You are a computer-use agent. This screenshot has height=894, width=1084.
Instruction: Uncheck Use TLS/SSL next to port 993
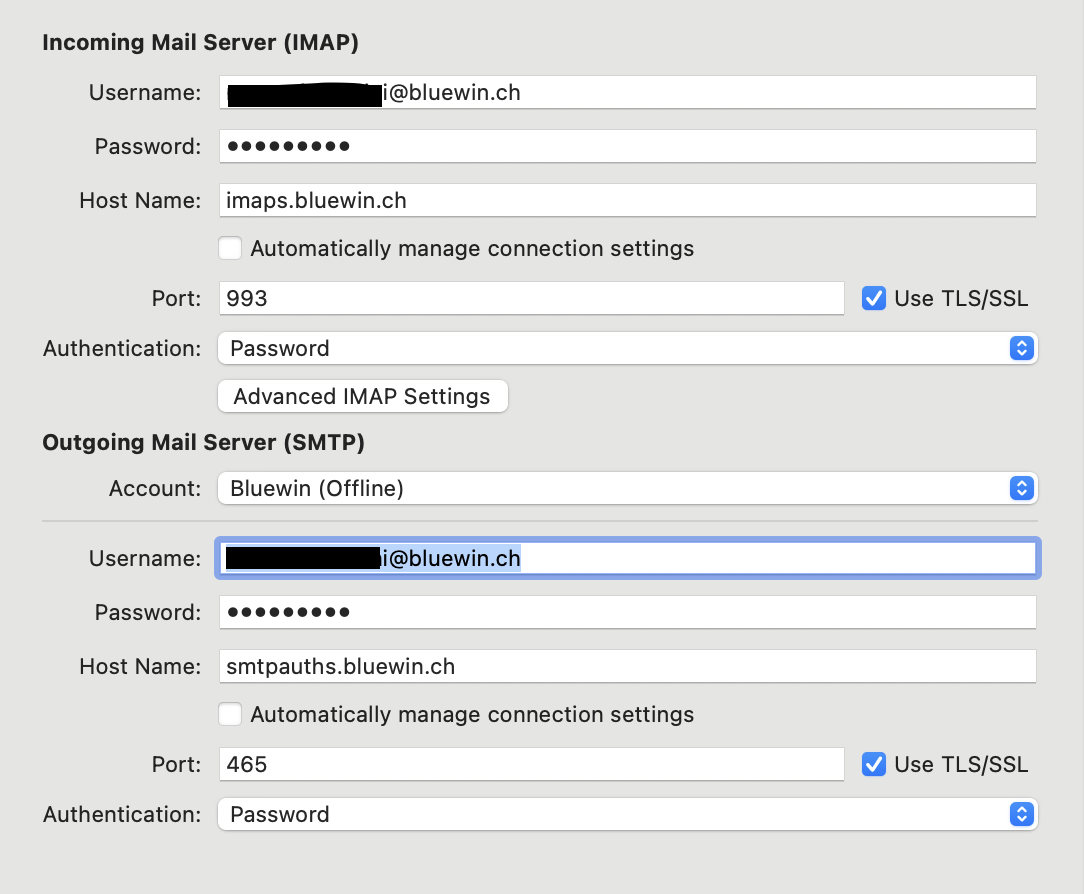coord(874,298)
